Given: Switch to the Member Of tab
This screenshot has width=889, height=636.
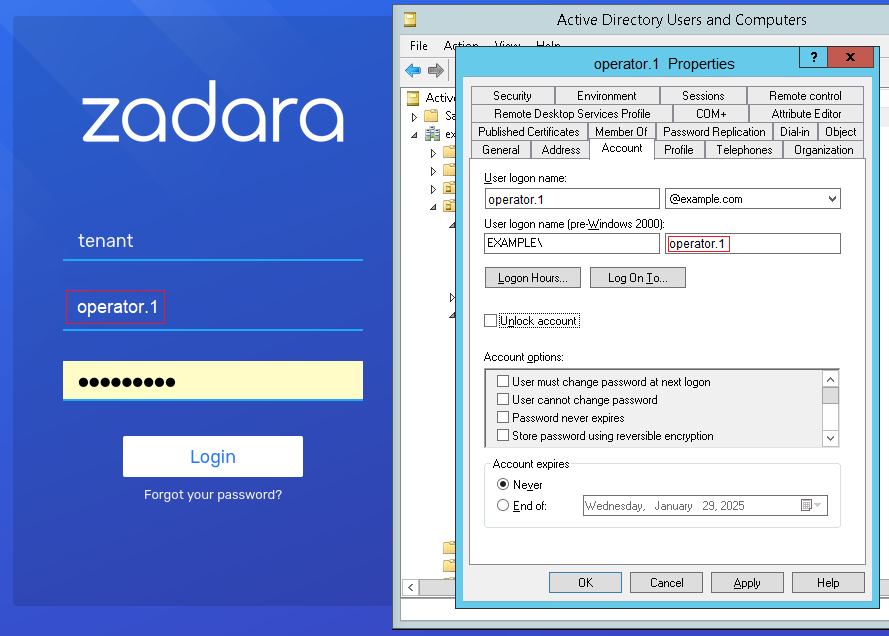Looking at the screenshot, I should click(x=621, y=132).
